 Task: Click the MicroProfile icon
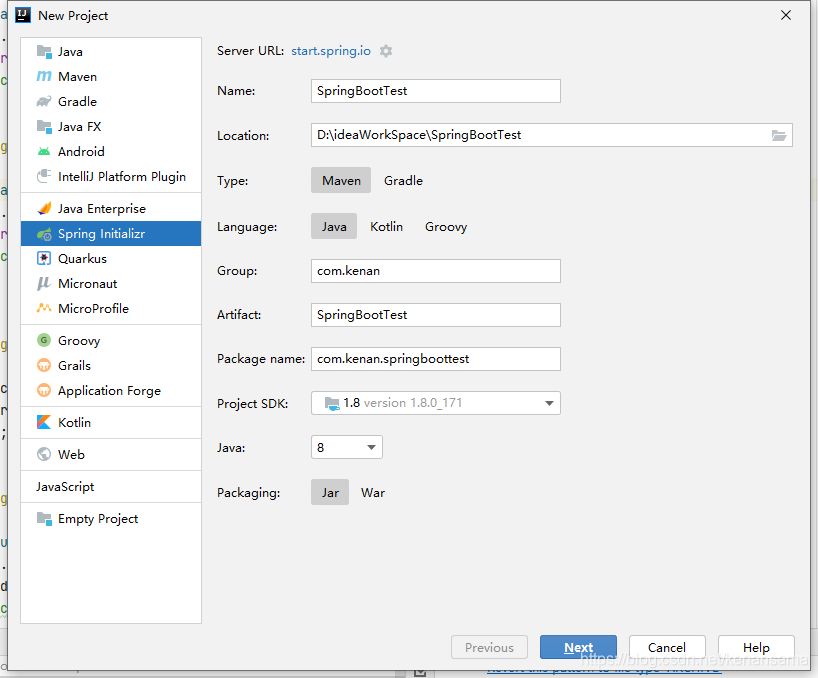(x=44, y=308)
